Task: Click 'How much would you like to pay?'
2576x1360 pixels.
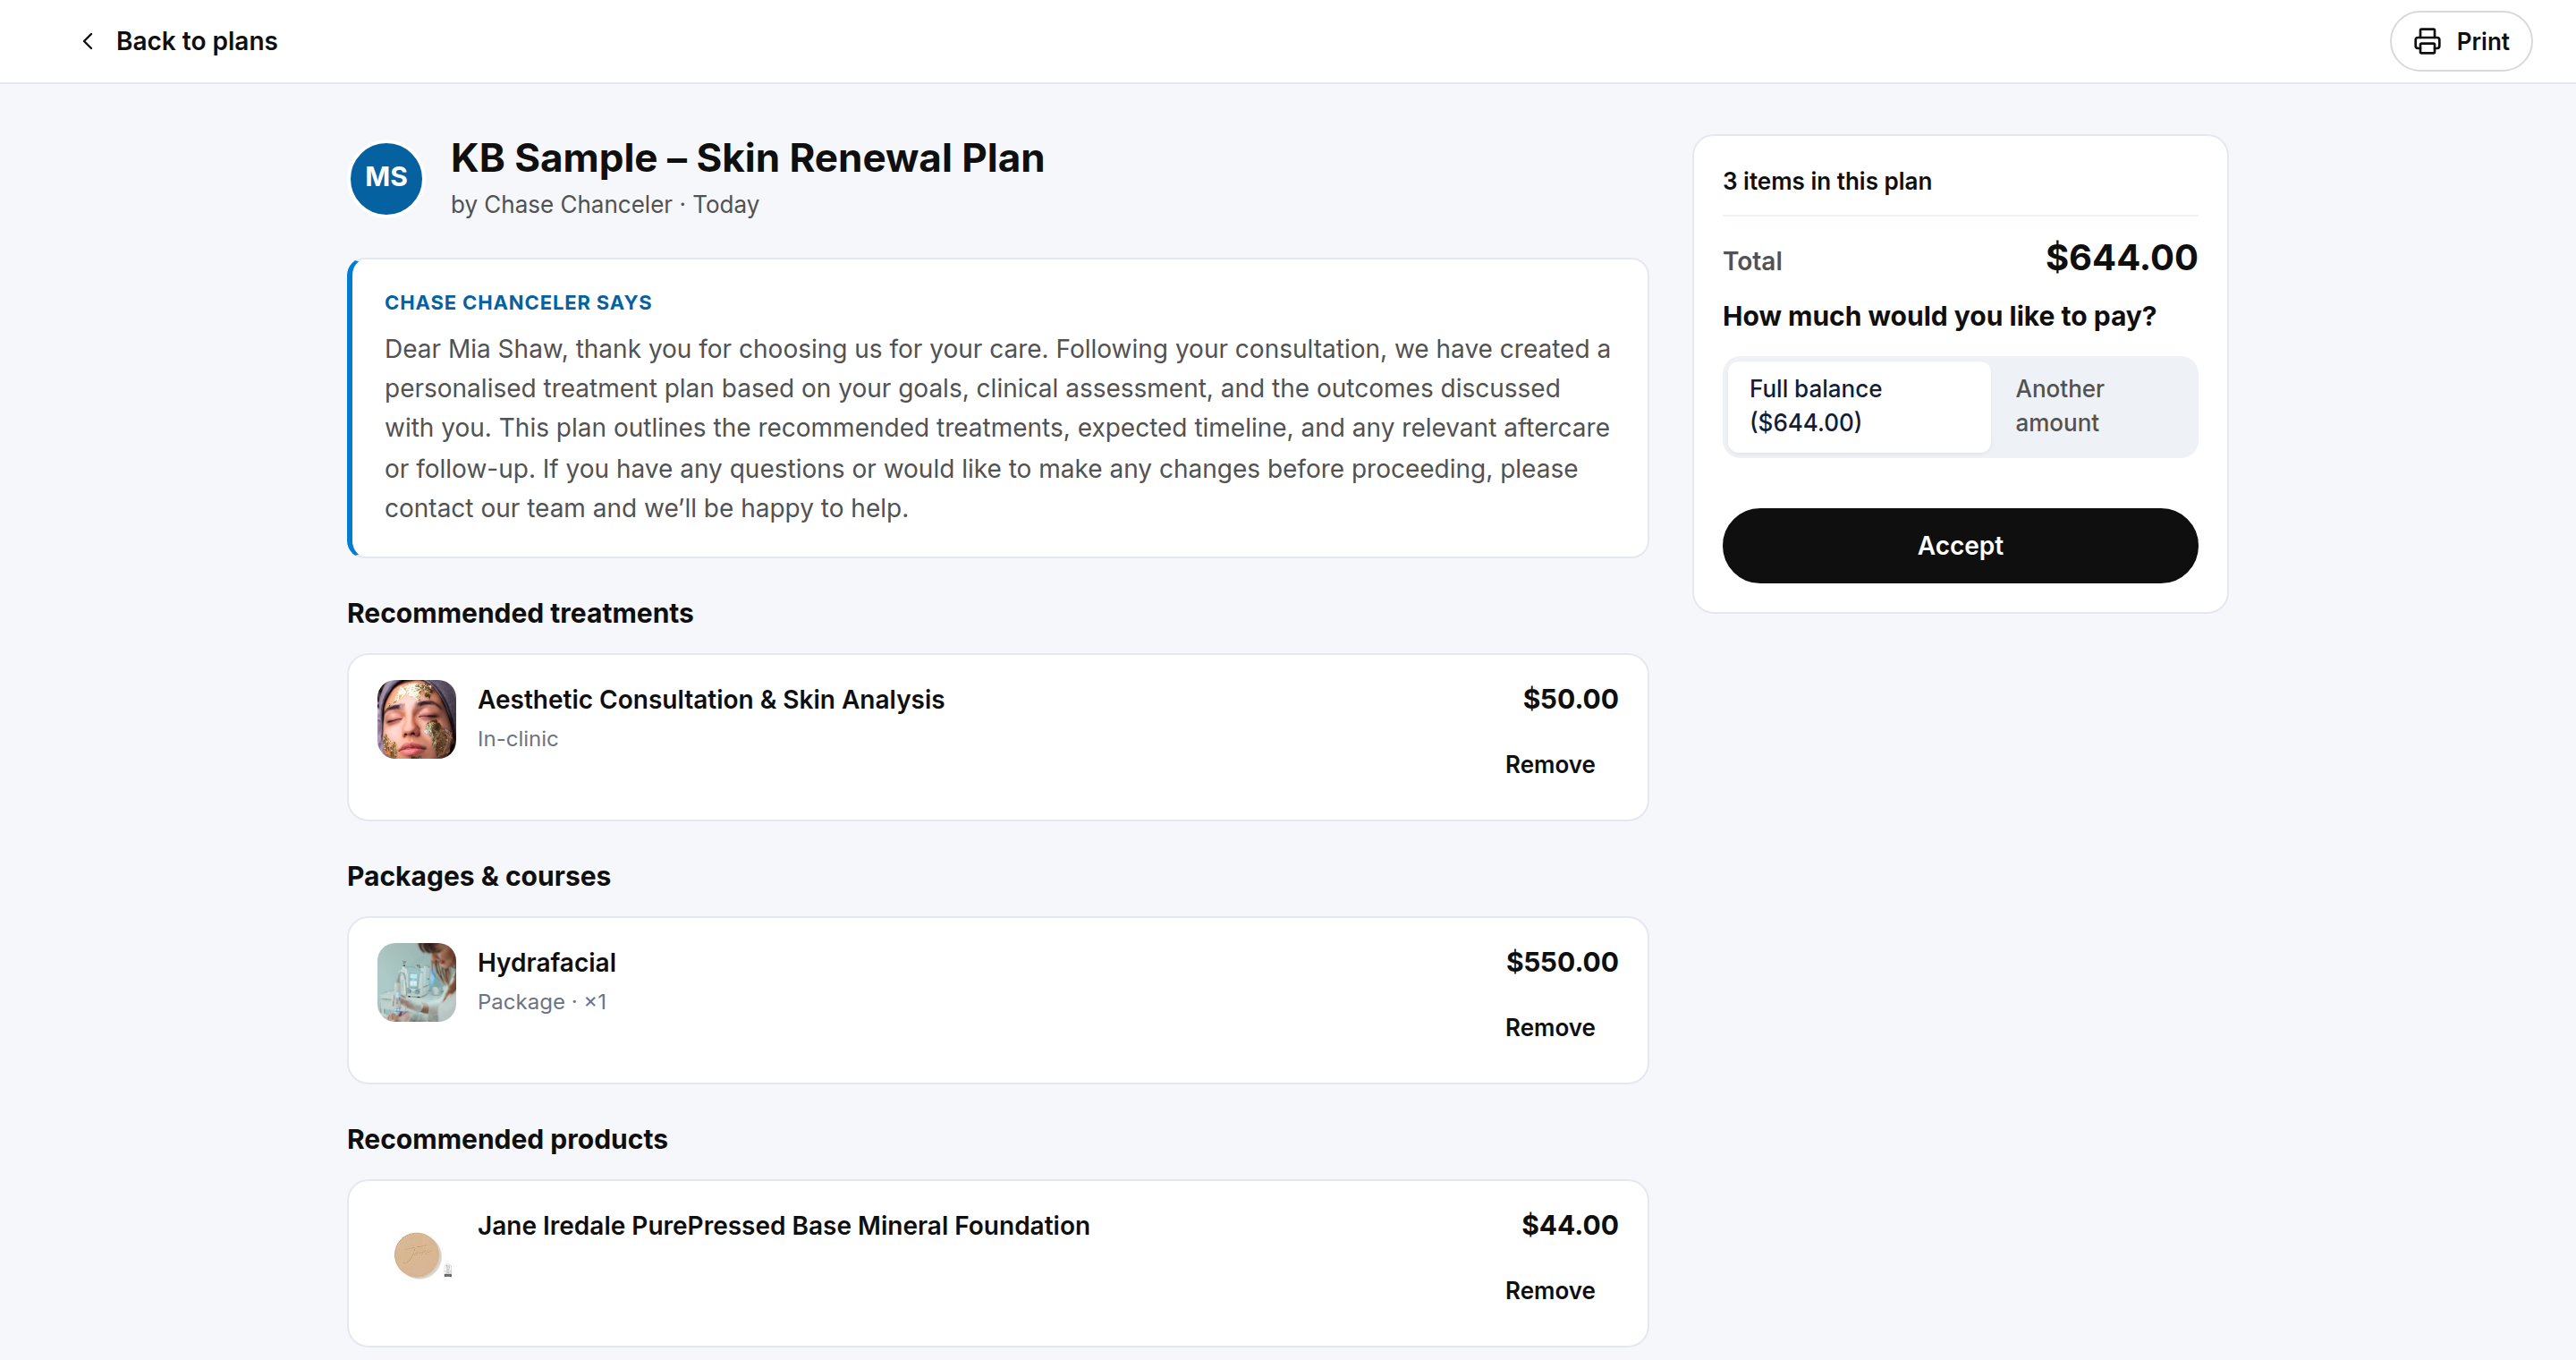Action: (x=1939, y=316)
